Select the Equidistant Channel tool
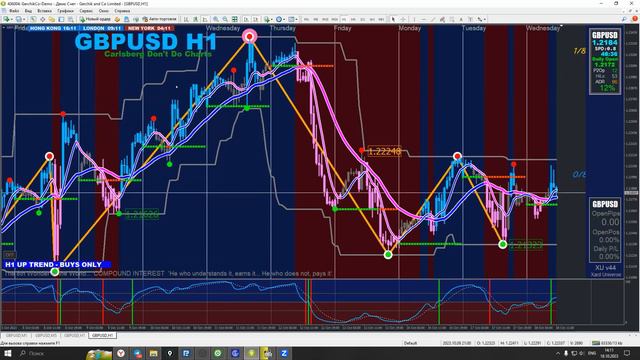 pyautogui.click(x=442, y=19)
